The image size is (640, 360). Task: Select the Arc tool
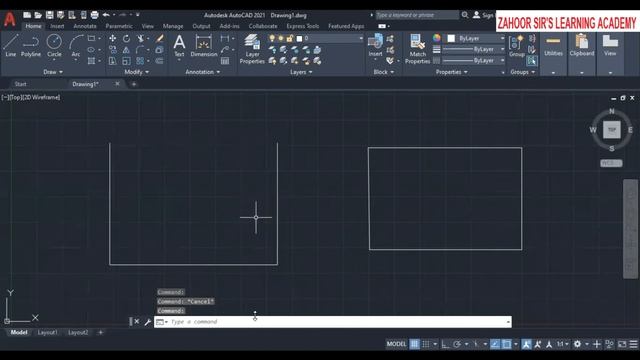point(76,45)
